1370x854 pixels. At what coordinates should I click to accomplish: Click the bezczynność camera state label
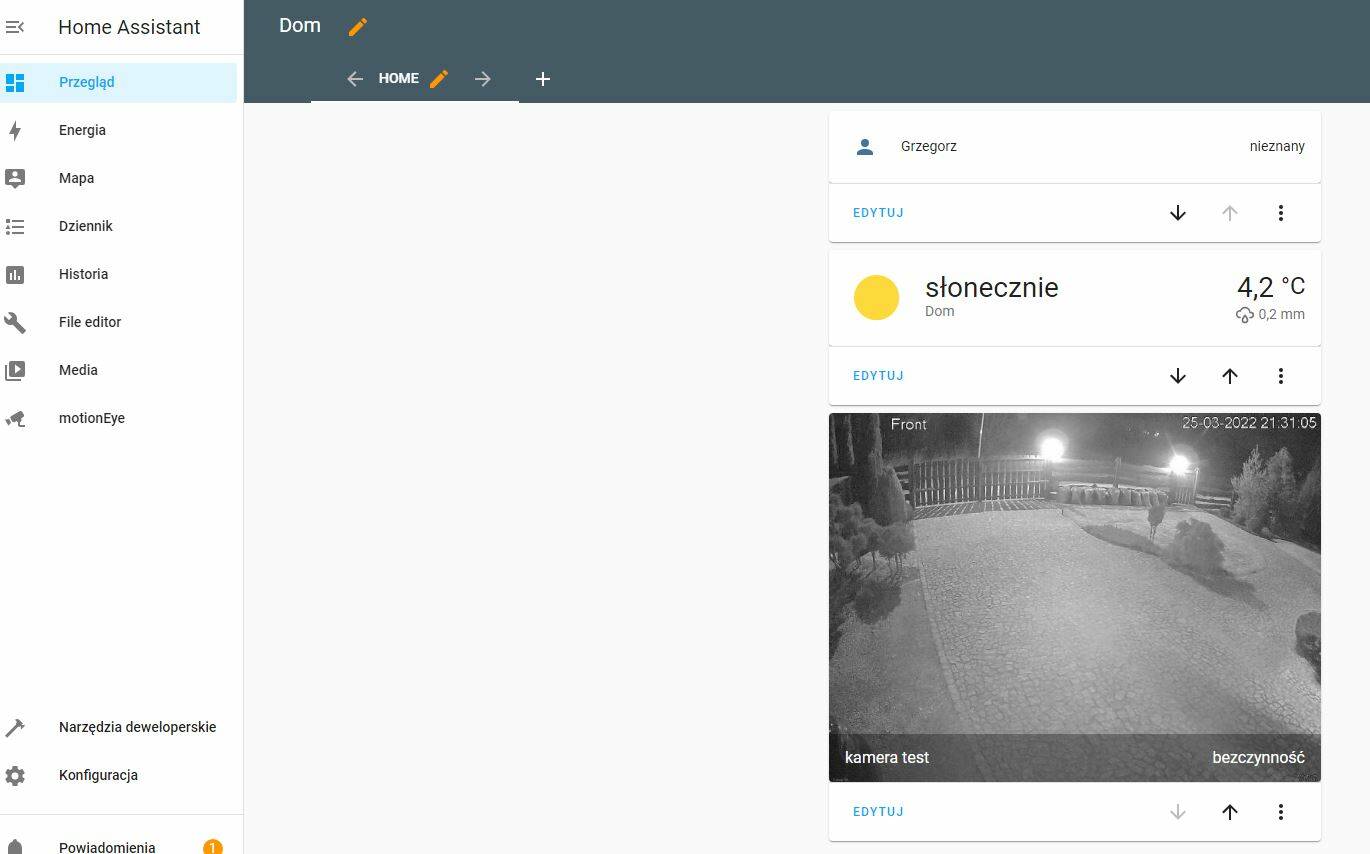[x=1258, y=757]
